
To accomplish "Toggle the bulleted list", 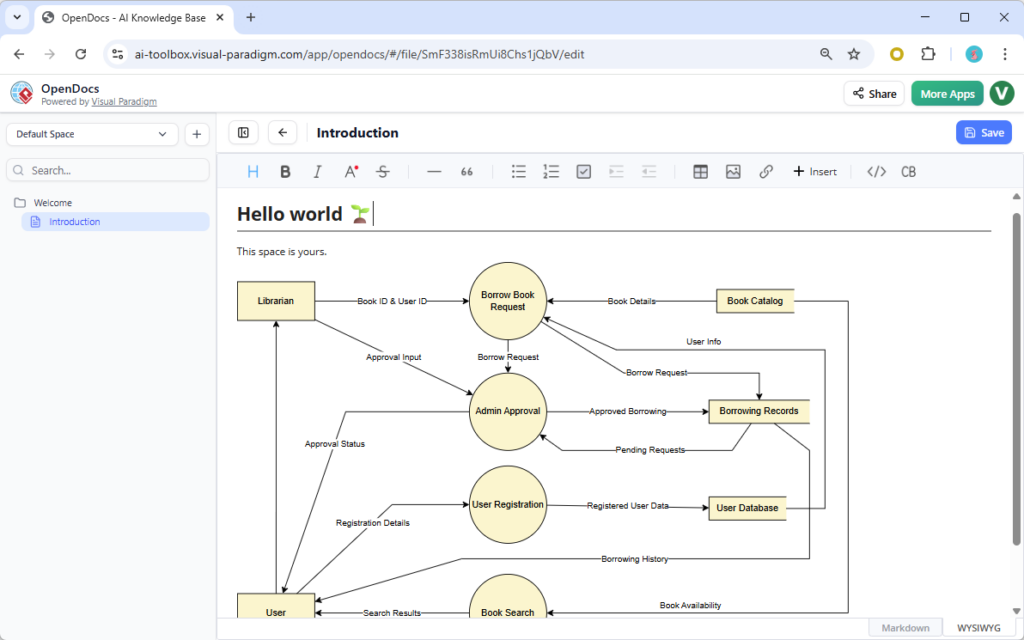I will (518, 171).
